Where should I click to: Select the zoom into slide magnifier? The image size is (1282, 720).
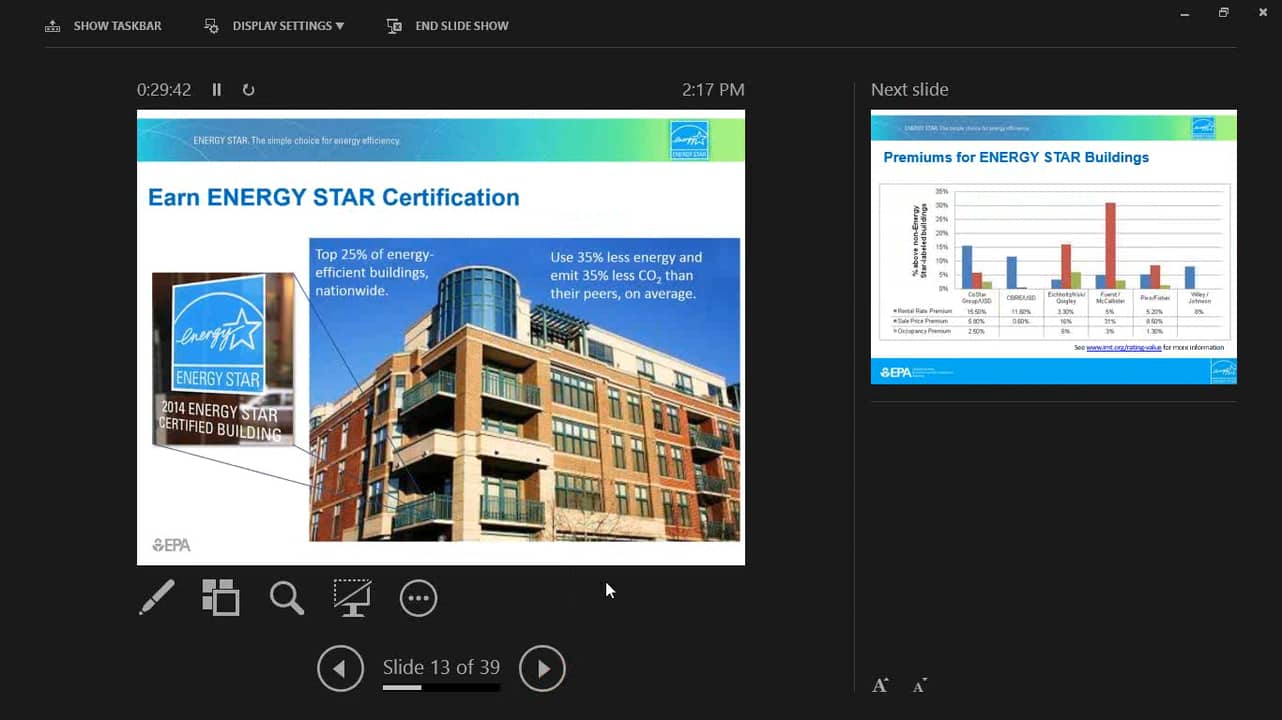coord(286,598)
